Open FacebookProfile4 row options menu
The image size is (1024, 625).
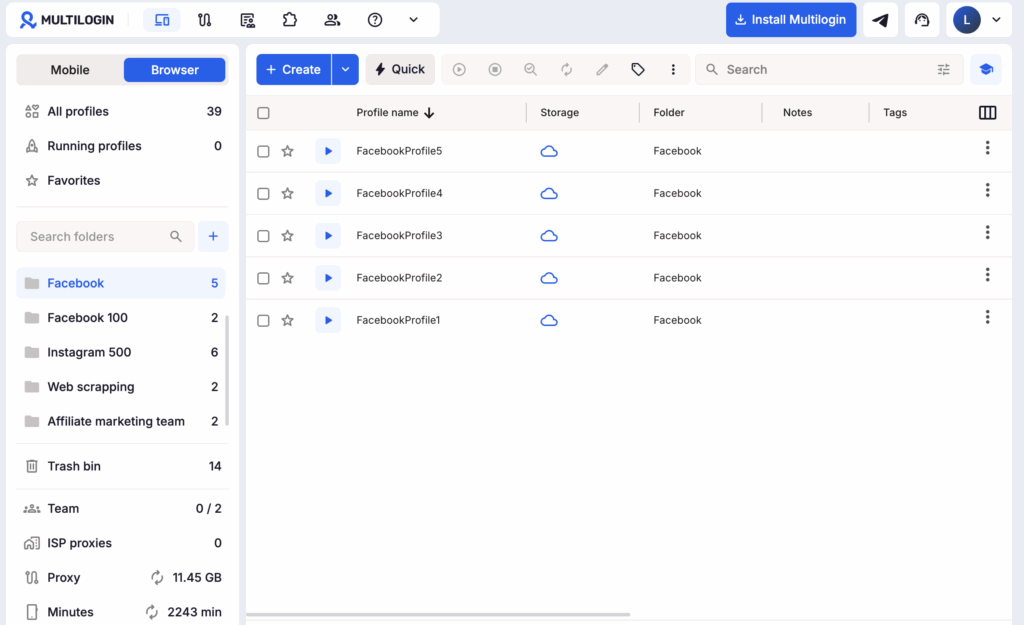click(x=987, y=191)
